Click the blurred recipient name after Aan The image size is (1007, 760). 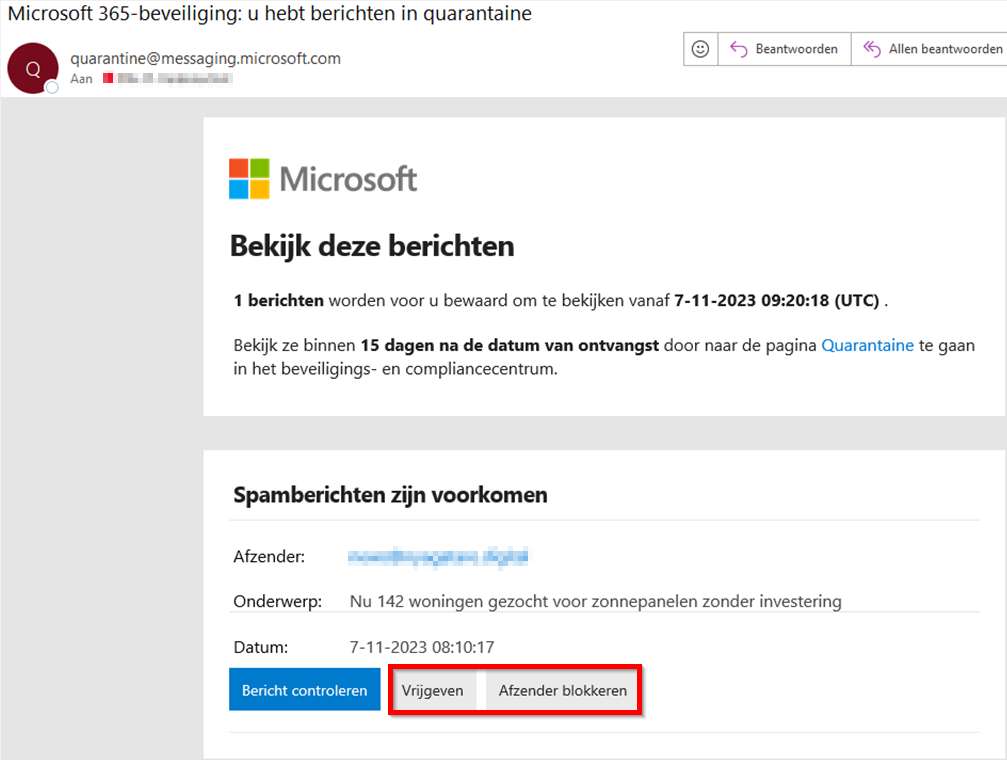point(175,78)
